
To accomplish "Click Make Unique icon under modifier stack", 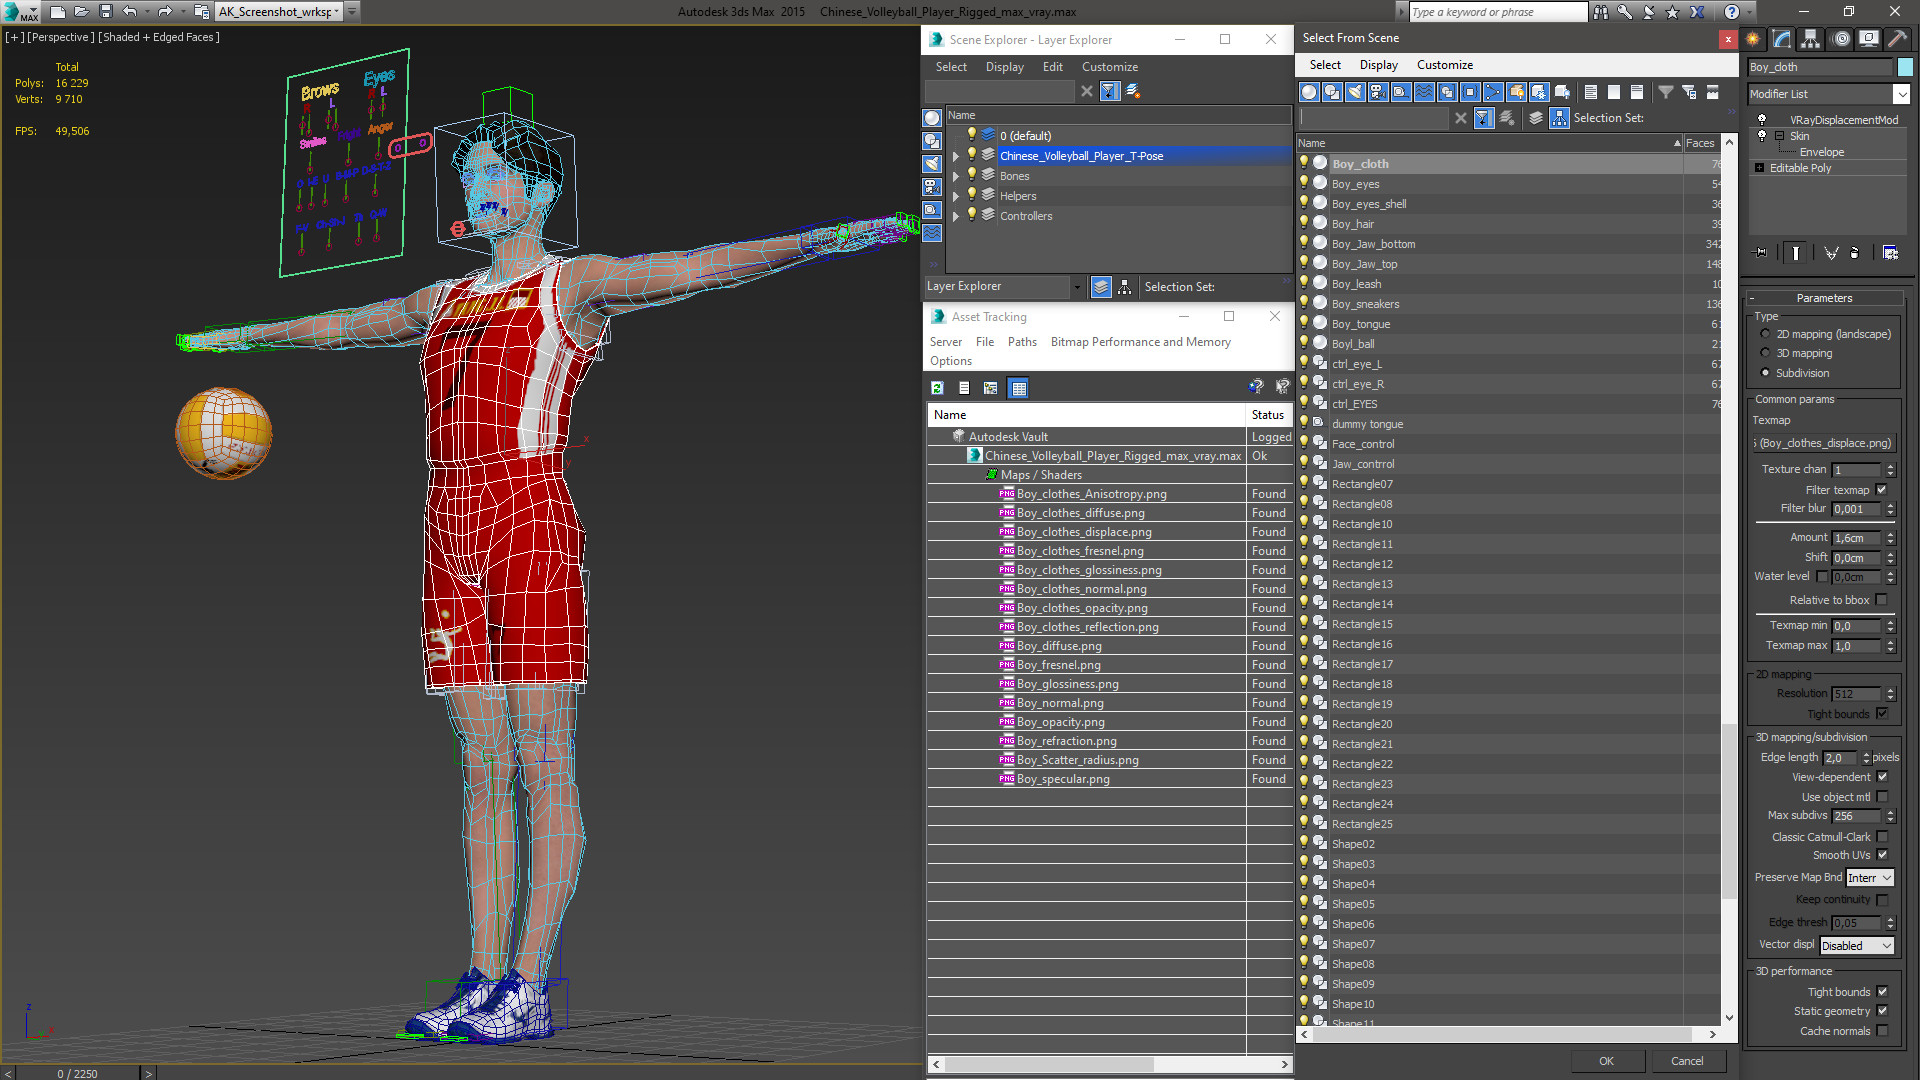I will click(x=1831, y=253).
